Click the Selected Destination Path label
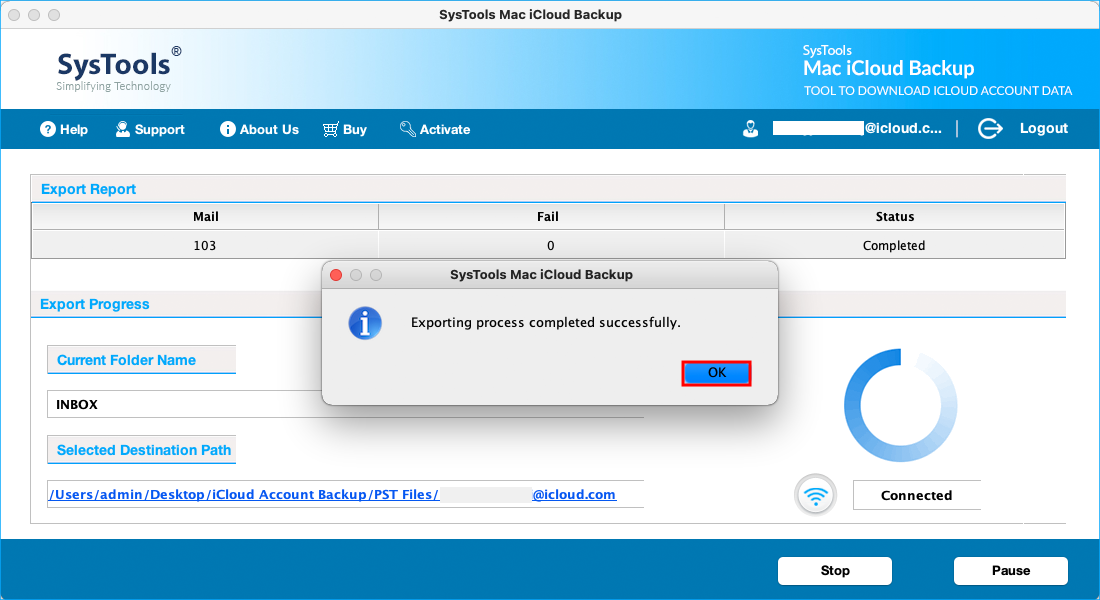Screen dimensions: 1100x600 pyautogui.click(x=144, y=451)
